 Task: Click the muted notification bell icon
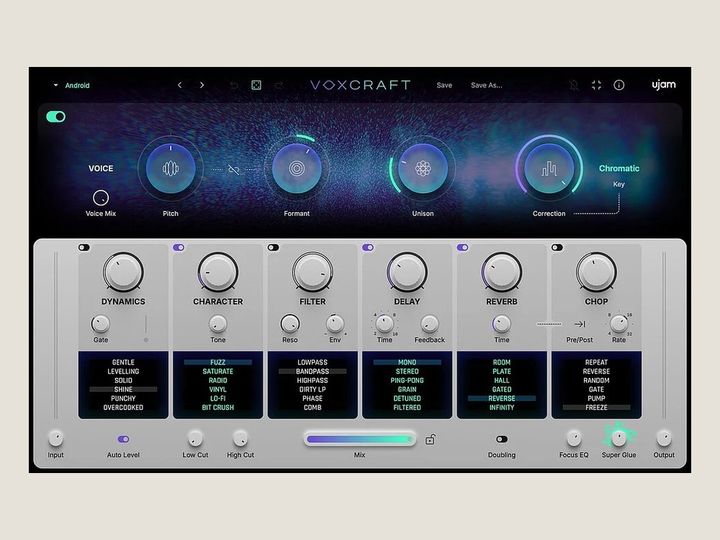coord(574,85)
